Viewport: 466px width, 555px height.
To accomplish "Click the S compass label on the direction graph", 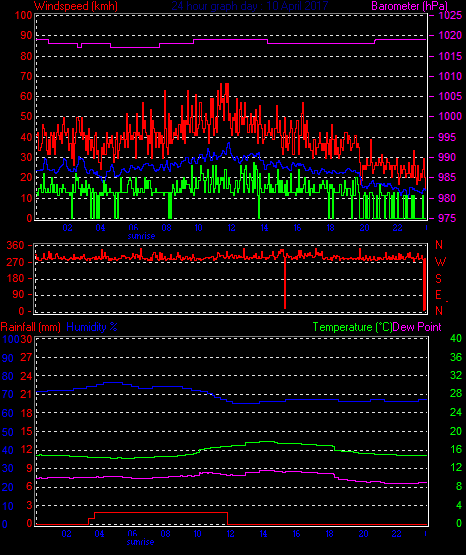I will [438, 279].
